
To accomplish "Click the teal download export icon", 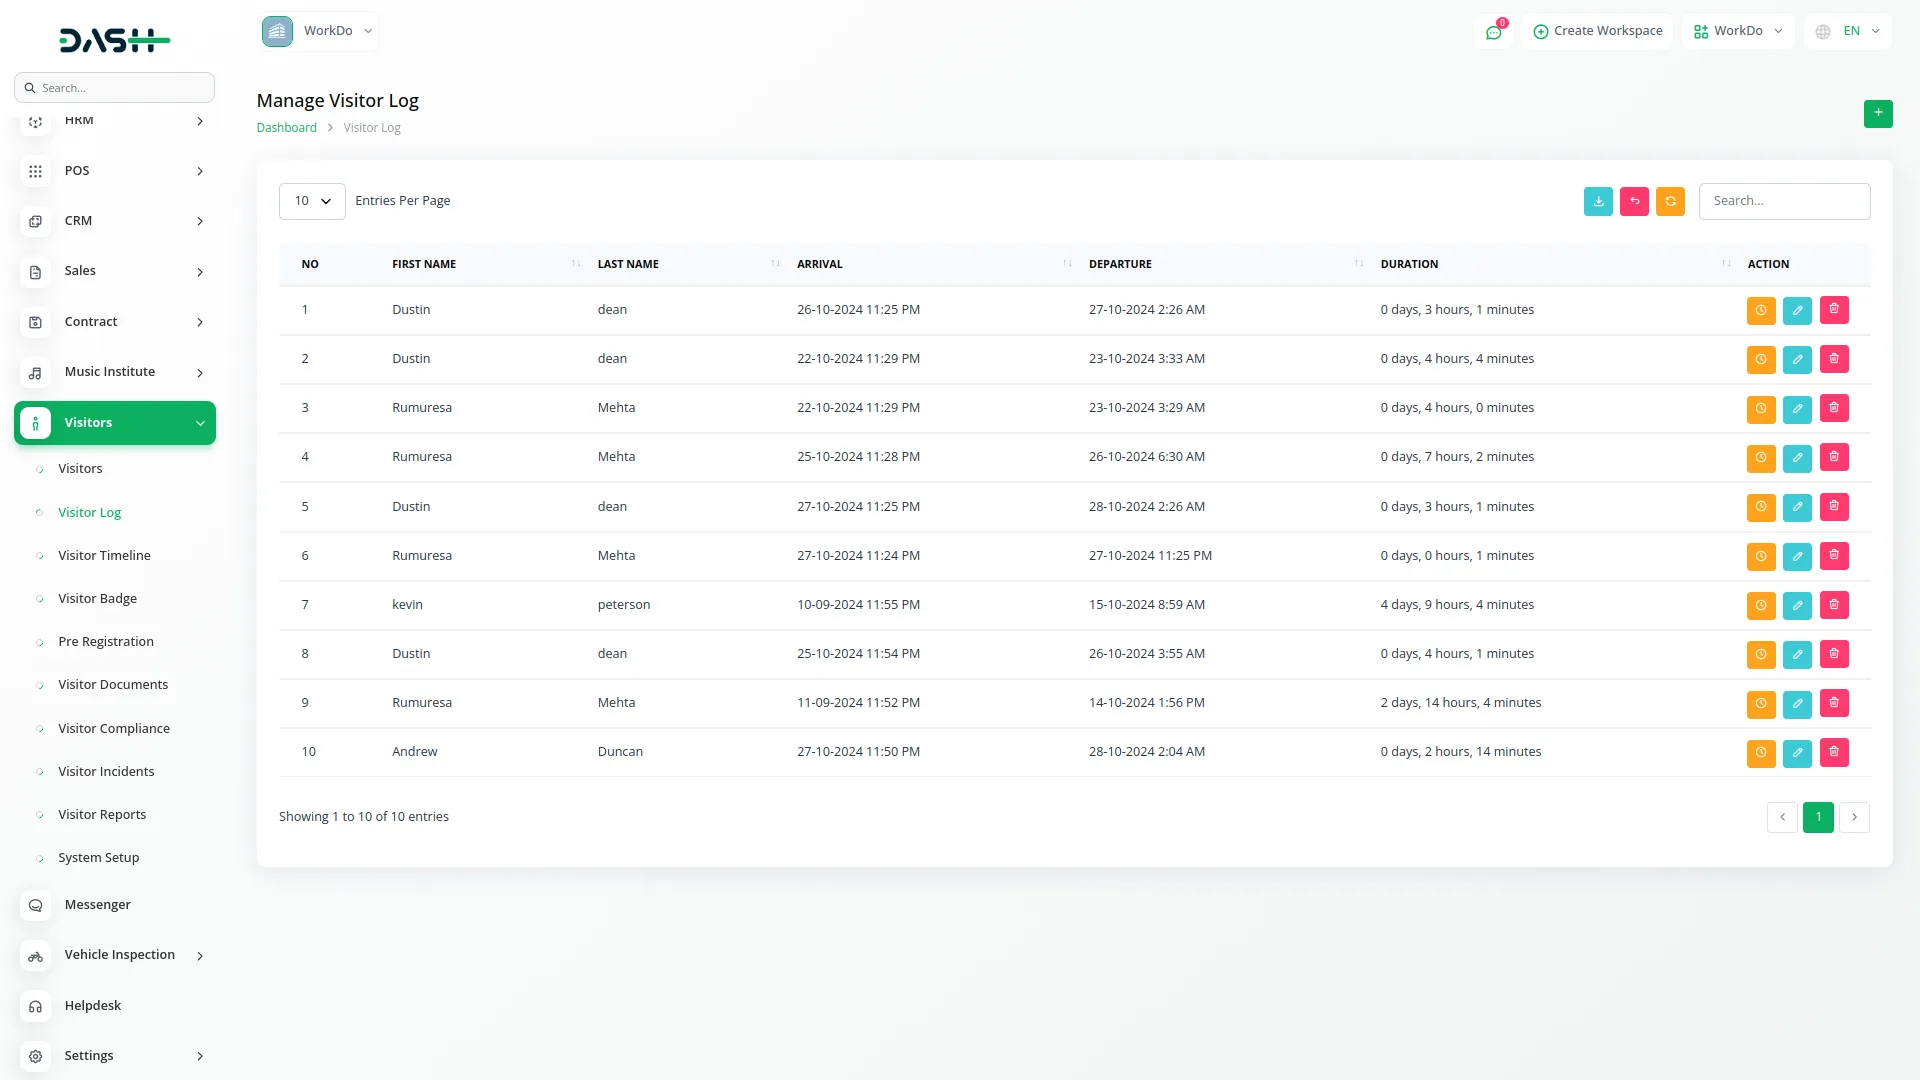I will pos(1598,201).
